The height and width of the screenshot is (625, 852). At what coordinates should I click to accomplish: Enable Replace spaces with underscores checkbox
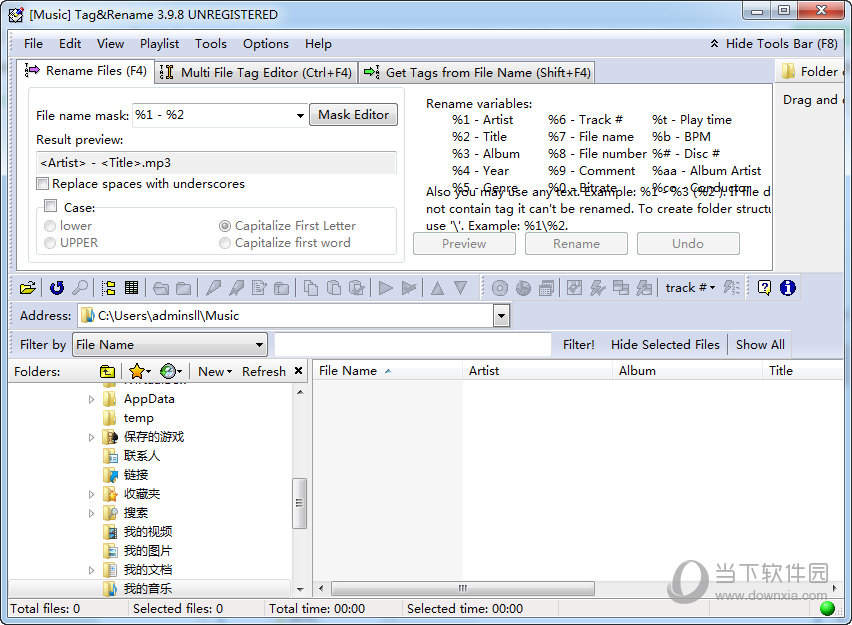[42, 184]
